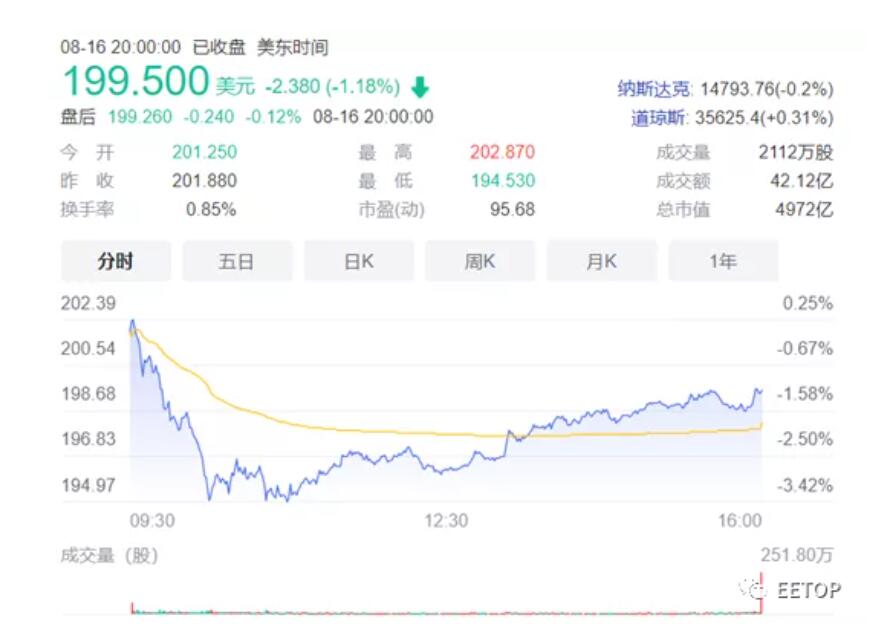Viewport: 876px width, 634px height.
Task: Click the 194.530 daily low value
Action: click(503, 180)
